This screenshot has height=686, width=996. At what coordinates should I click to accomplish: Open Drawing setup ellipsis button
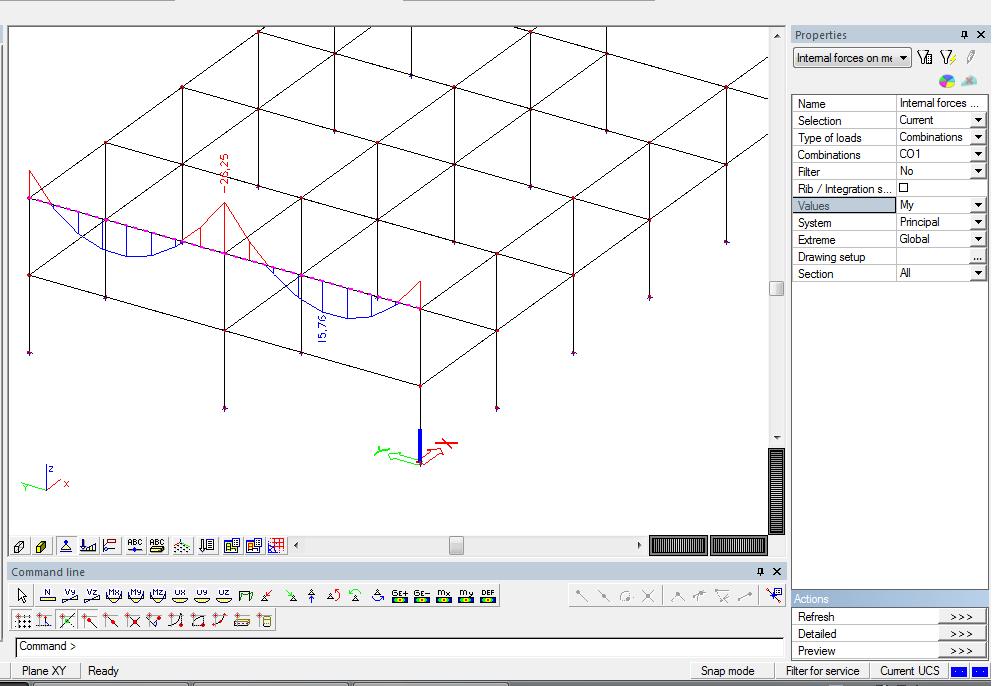pos(977,257)
